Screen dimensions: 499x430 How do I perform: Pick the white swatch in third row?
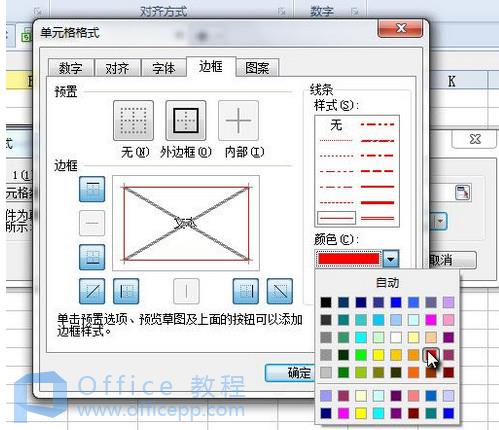pyautogui.click(x=396, y=337)
